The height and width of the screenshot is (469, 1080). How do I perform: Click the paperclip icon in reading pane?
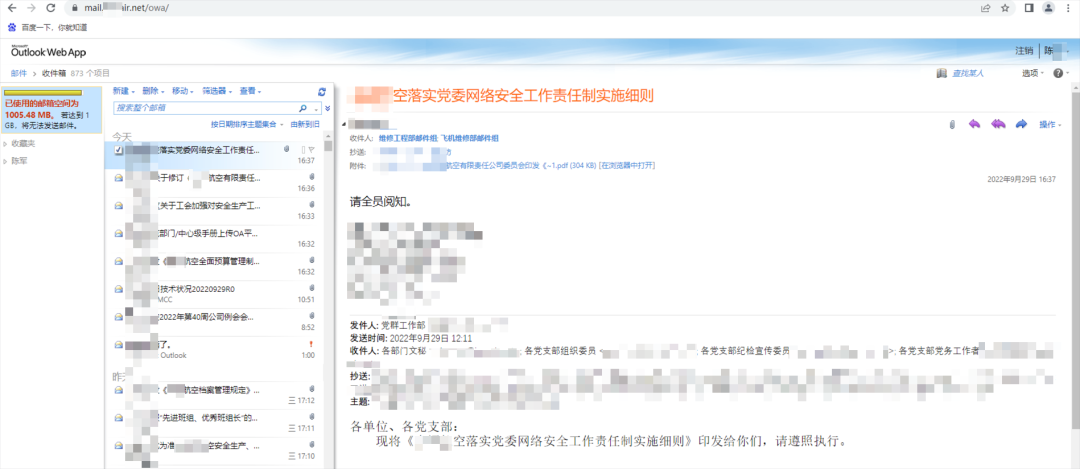[952, 125]
